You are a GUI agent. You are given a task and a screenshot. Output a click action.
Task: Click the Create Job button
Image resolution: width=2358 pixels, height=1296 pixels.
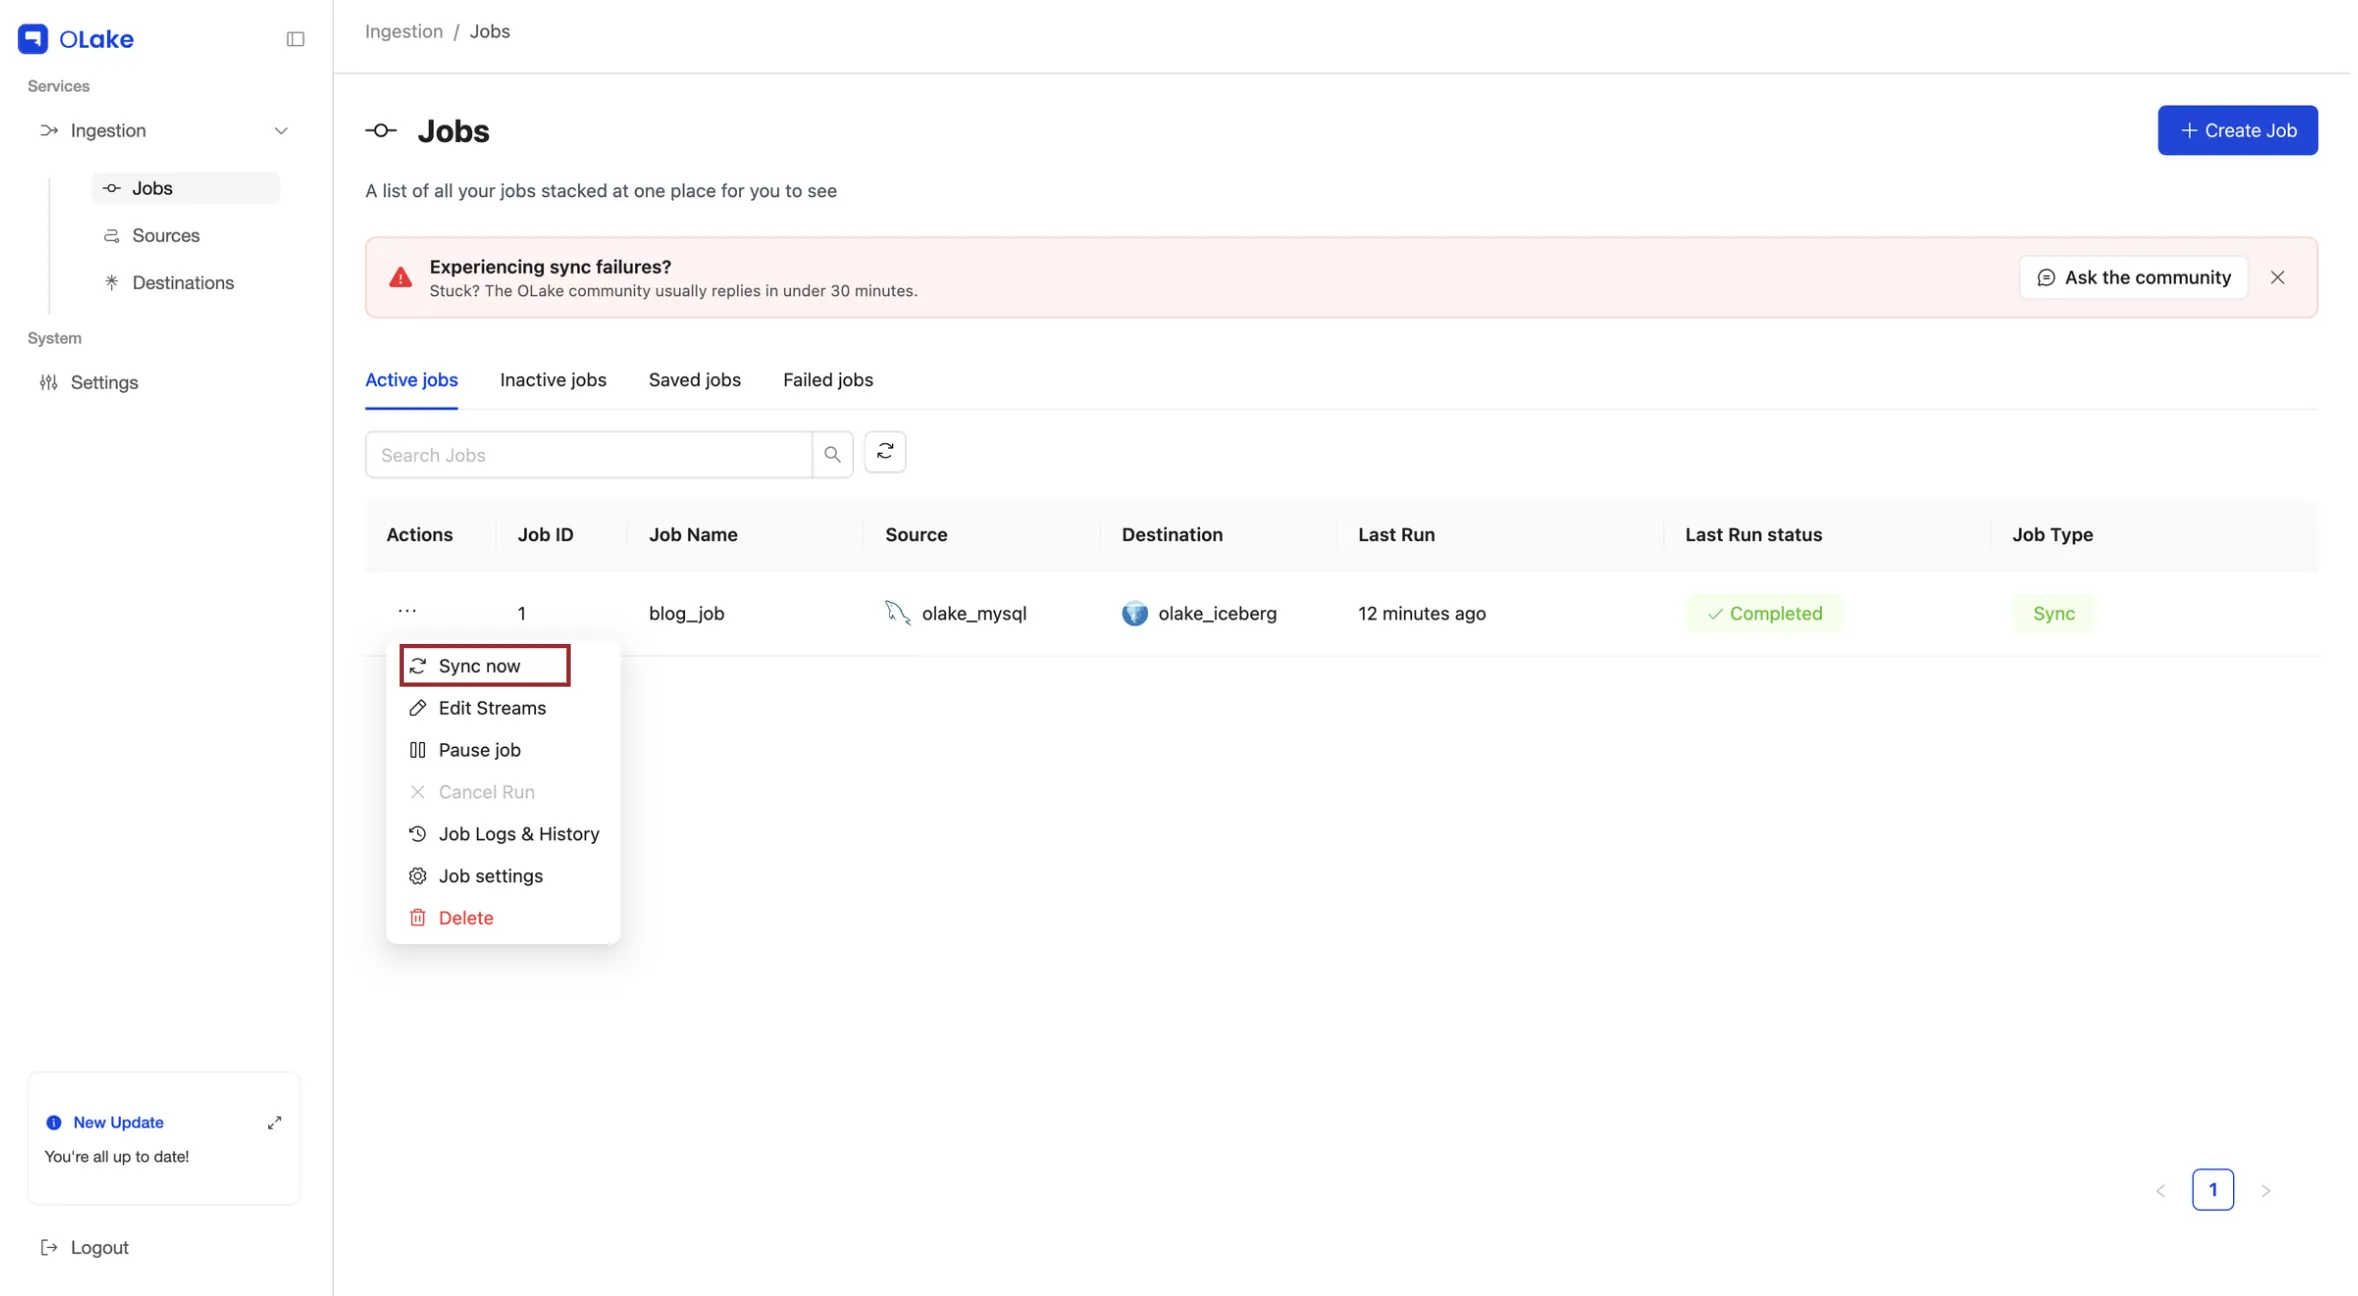coord(2237,130)
